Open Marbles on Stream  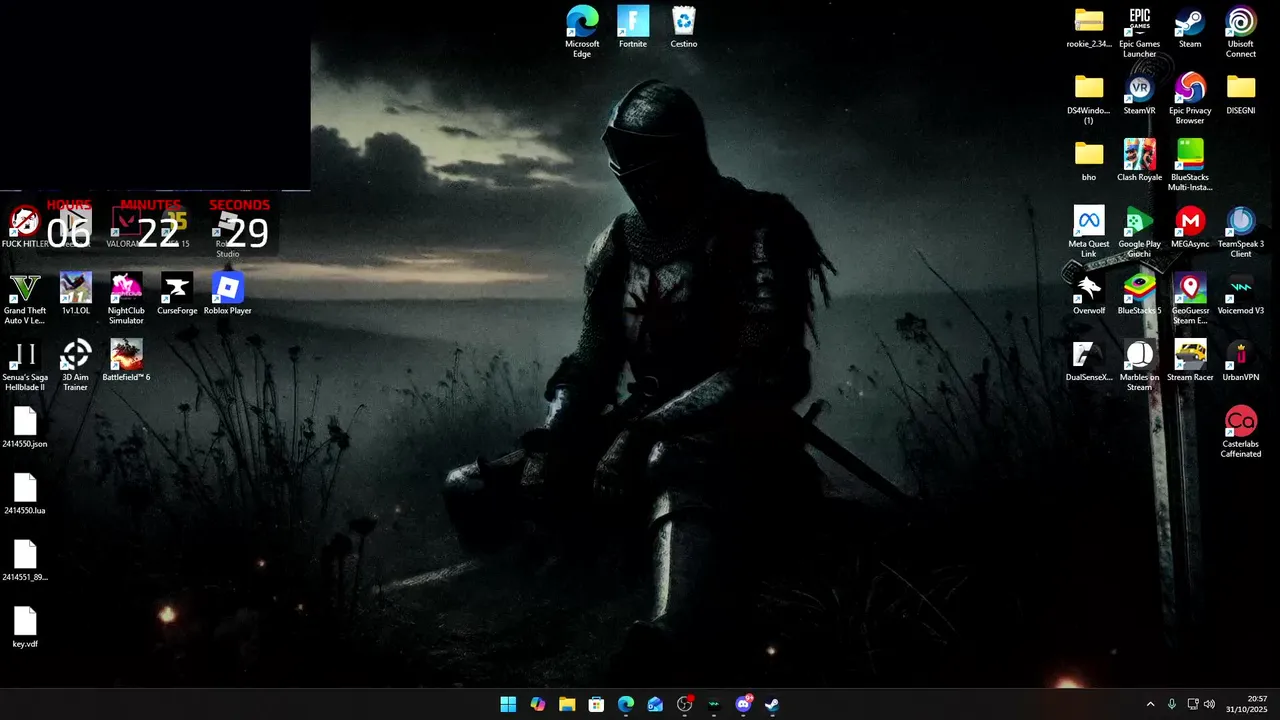1139,366
